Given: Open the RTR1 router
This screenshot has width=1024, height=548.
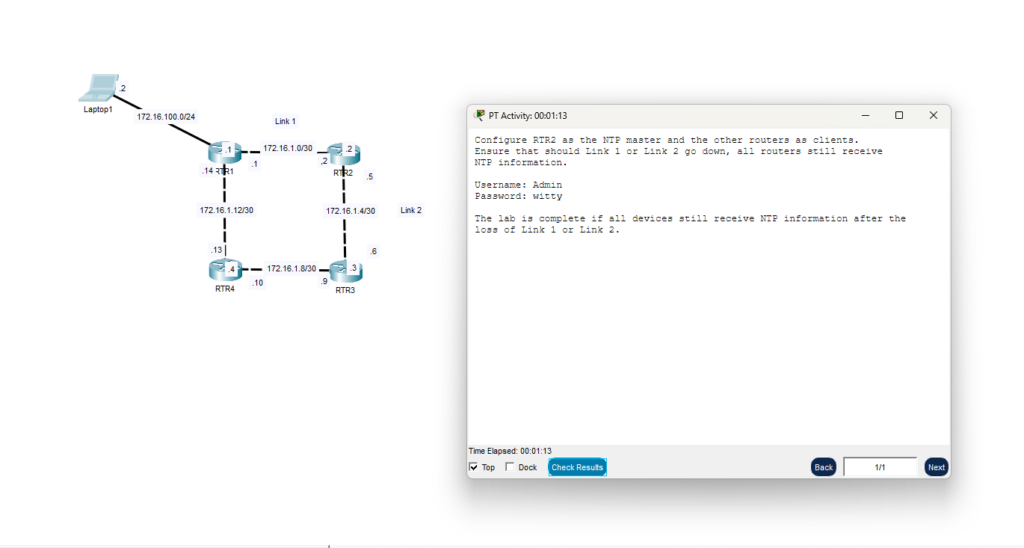Looking at the screenshot, I should (x=221, y=153).
